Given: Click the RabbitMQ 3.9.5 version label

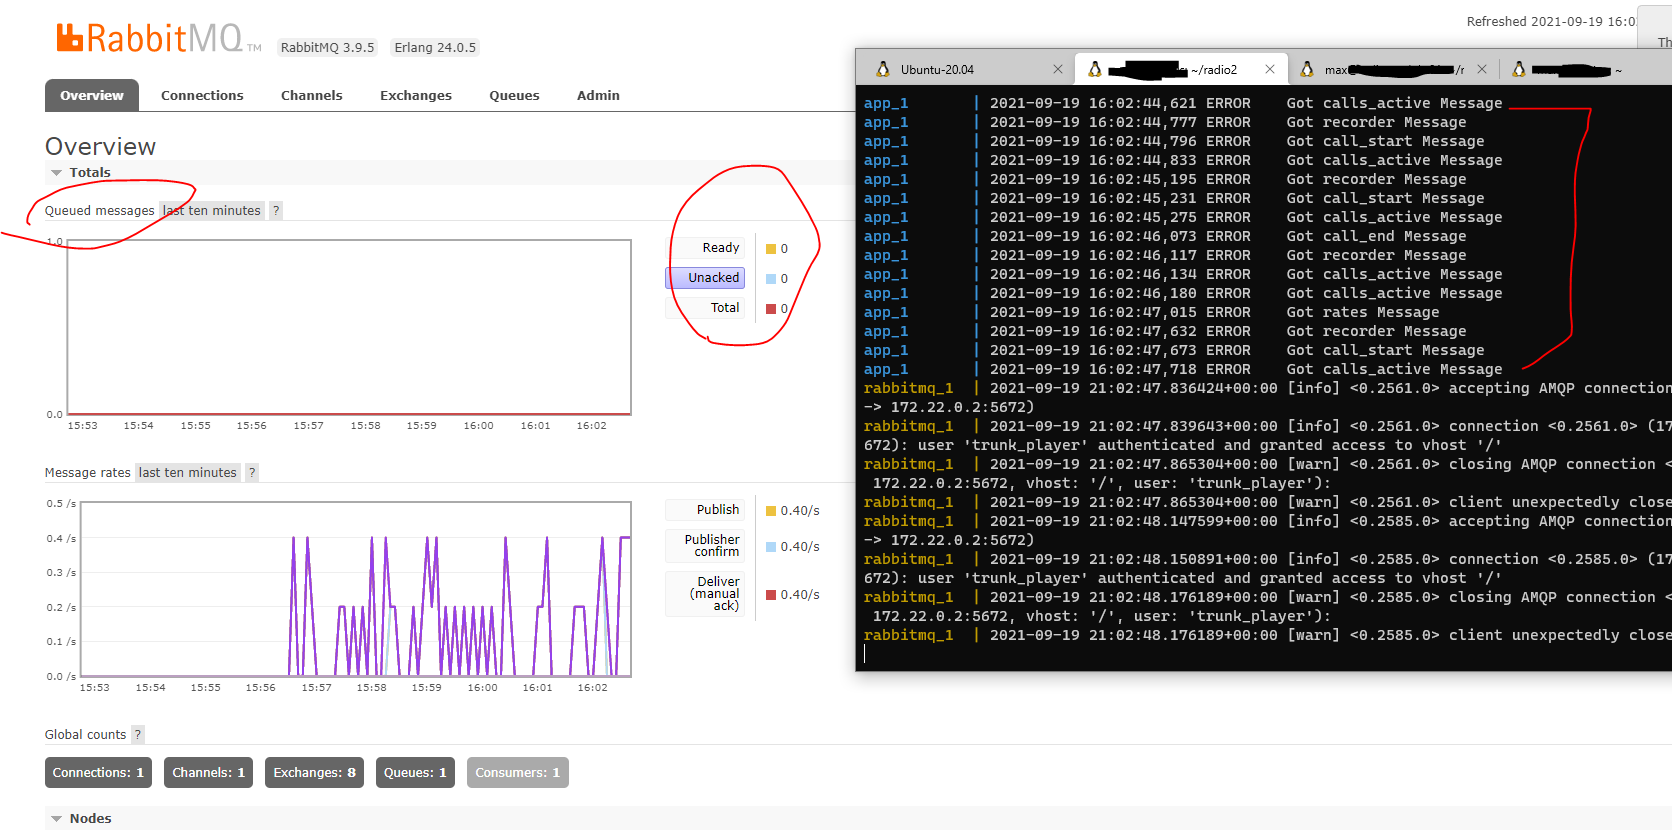Looking at the screenshot, I should pos(327,47).
